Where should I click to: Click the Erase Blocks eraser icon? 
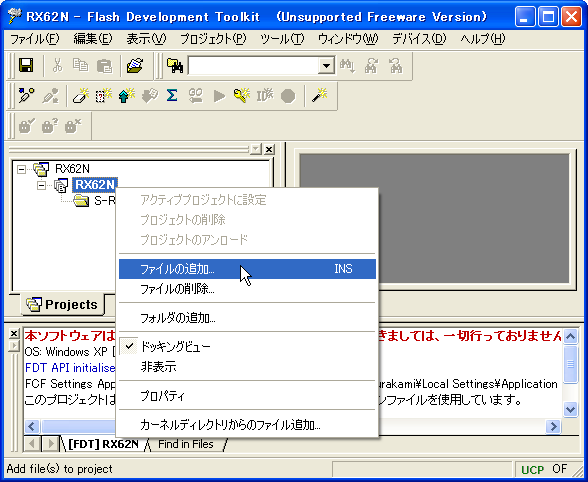coord(81,96)
